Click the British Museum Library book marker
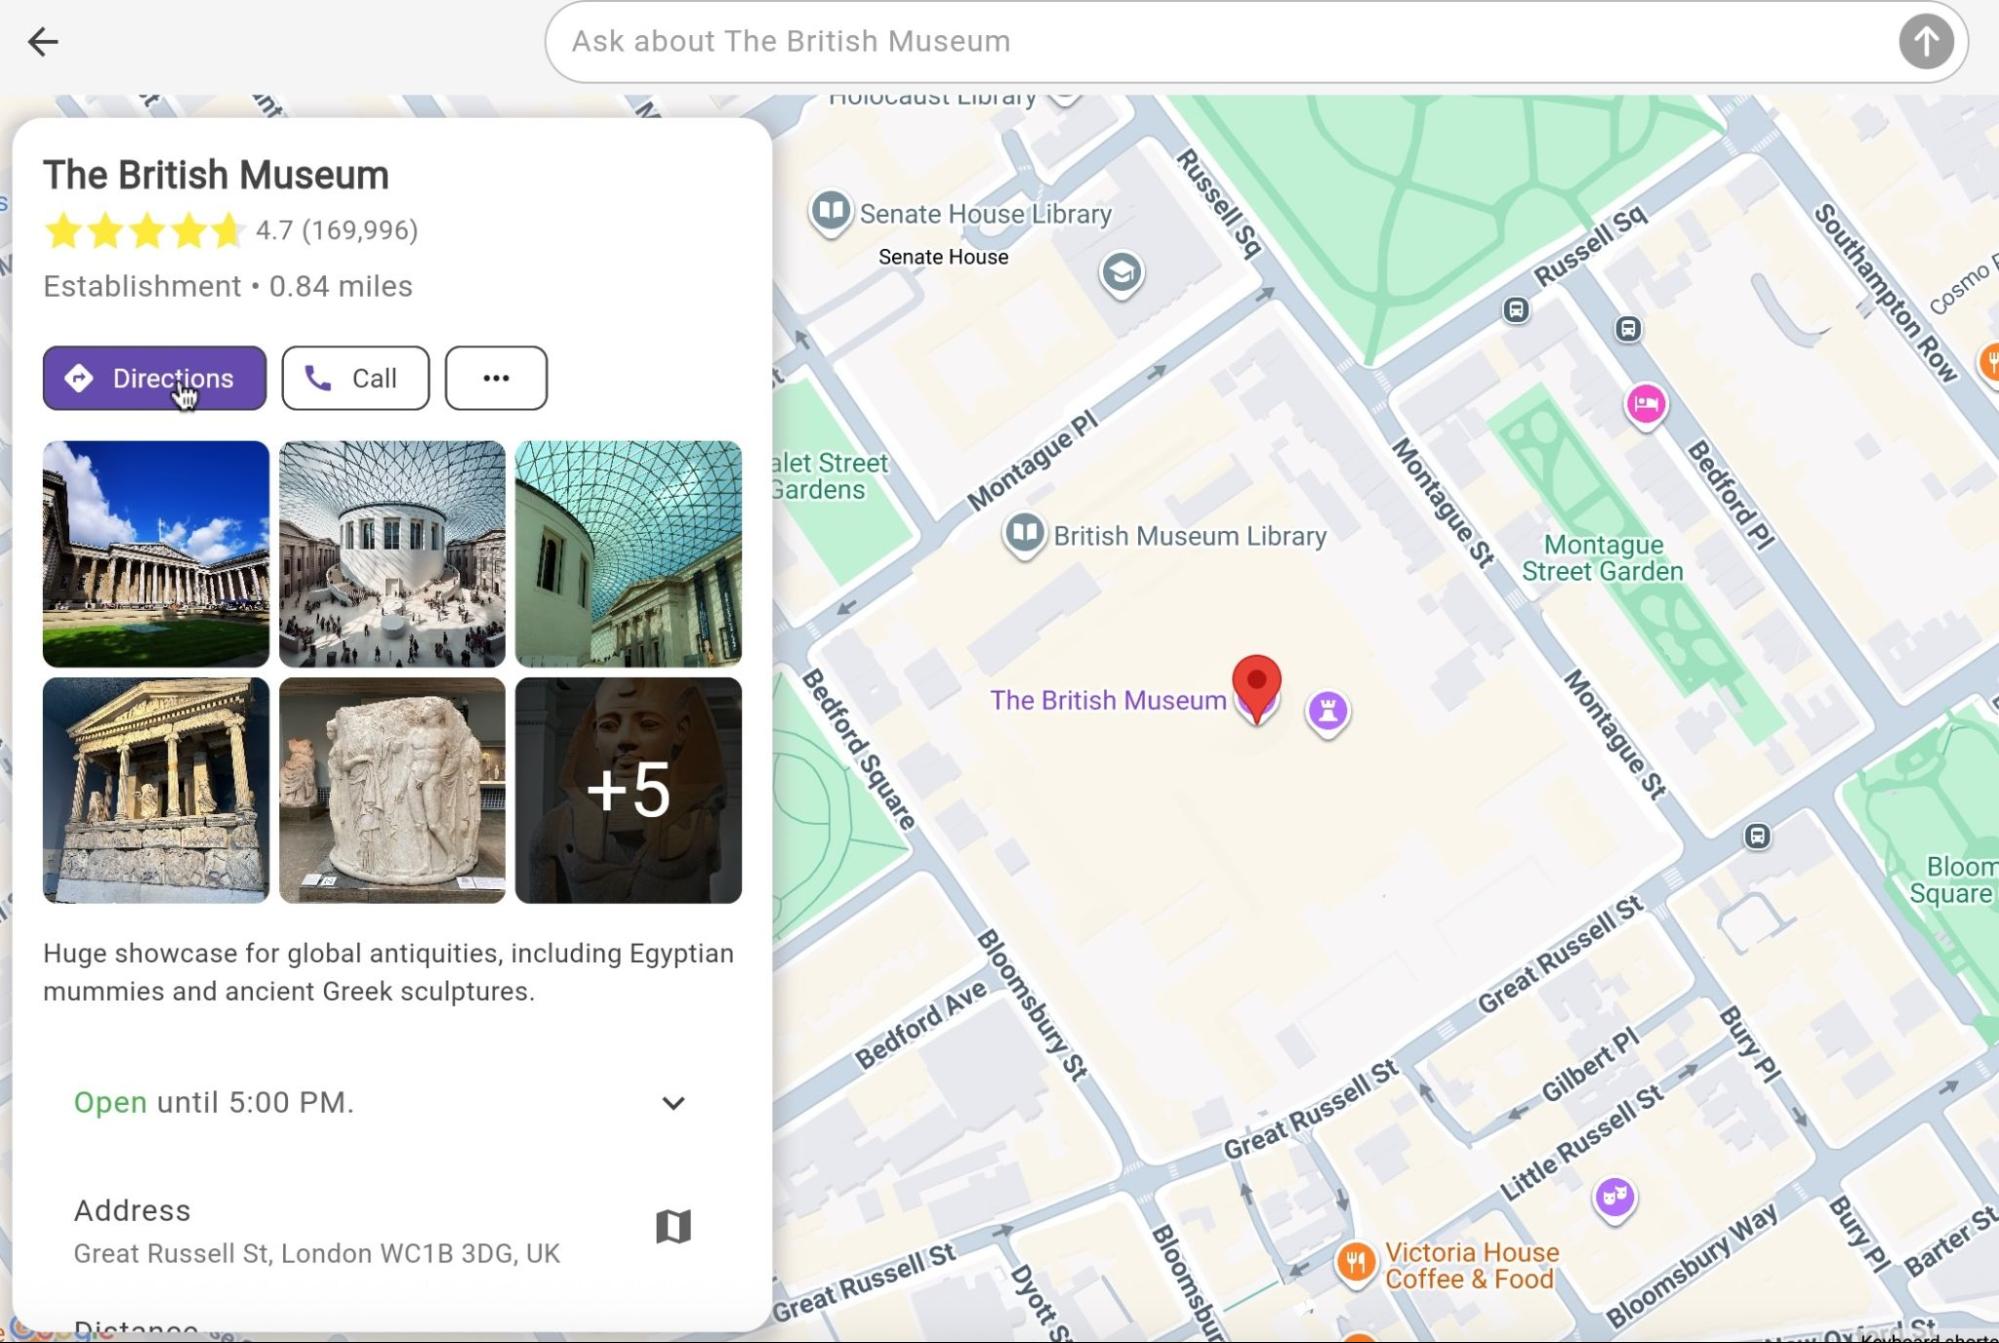Image resolution: width=1999 pixels, height=1343 pixels. click(x=1024, y=534)
